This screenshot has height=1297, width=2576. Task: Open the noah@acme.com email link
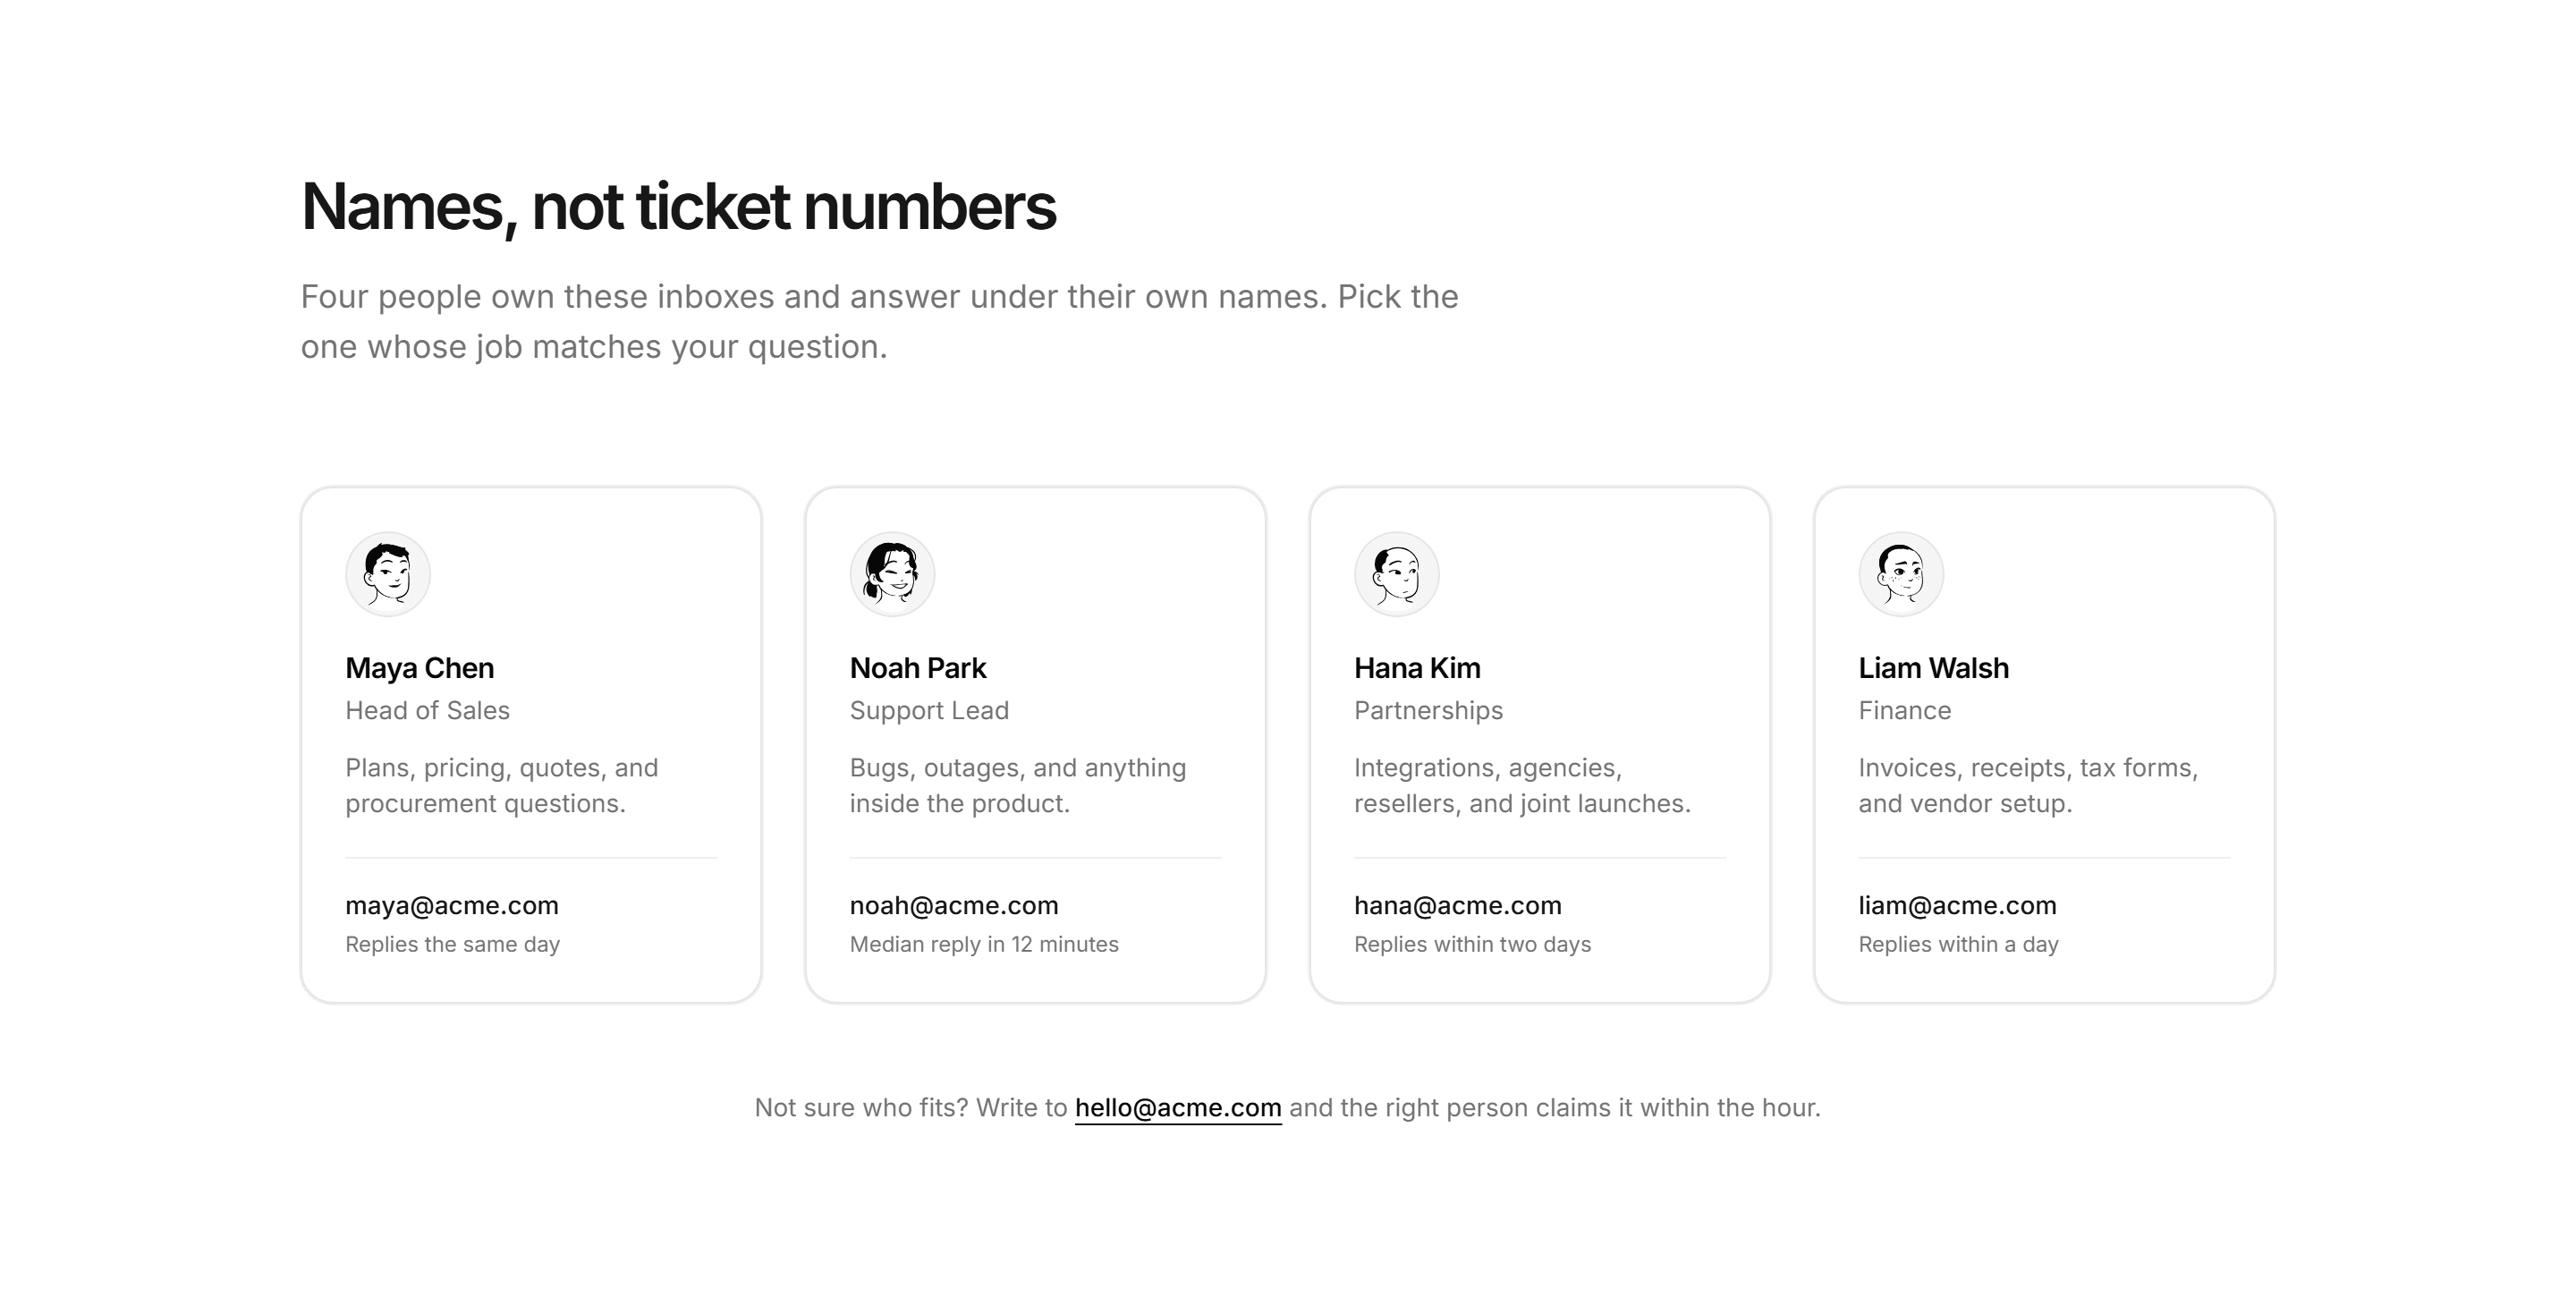(x=954, y=905)
